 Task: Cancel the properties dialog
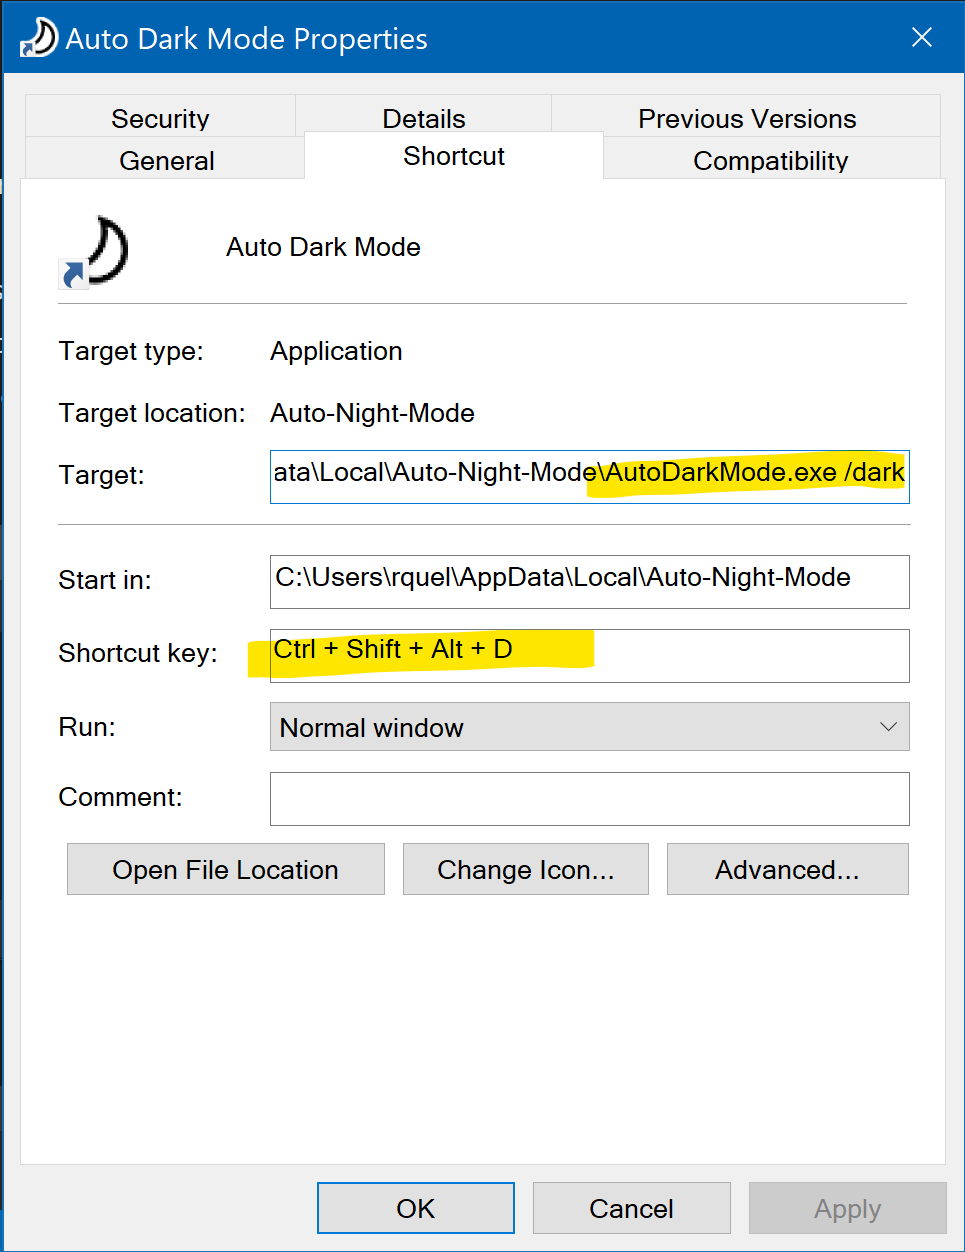click(x=631, y=1207)
